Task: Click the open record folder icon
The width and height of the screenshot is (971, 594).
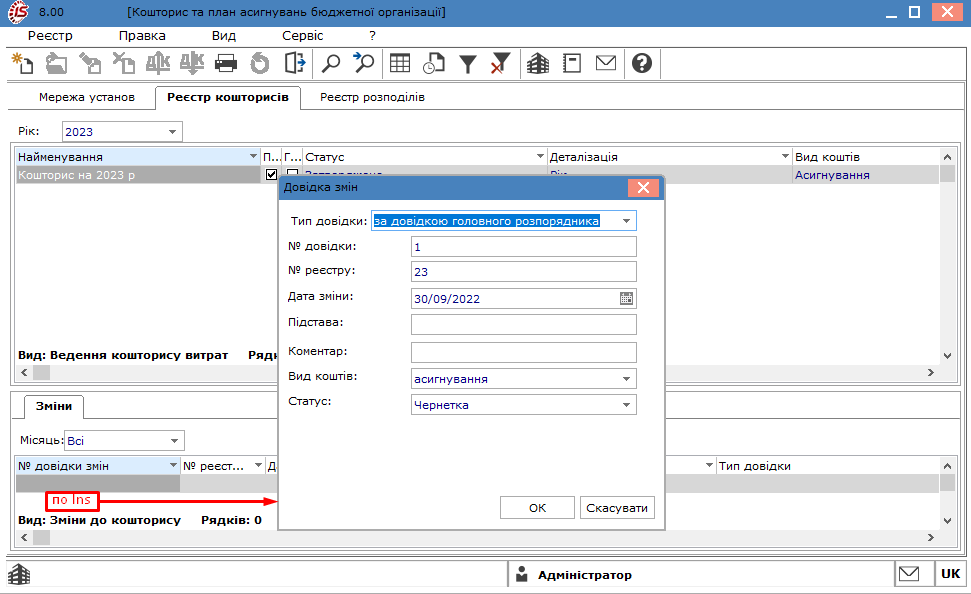Action: (56, 63)
